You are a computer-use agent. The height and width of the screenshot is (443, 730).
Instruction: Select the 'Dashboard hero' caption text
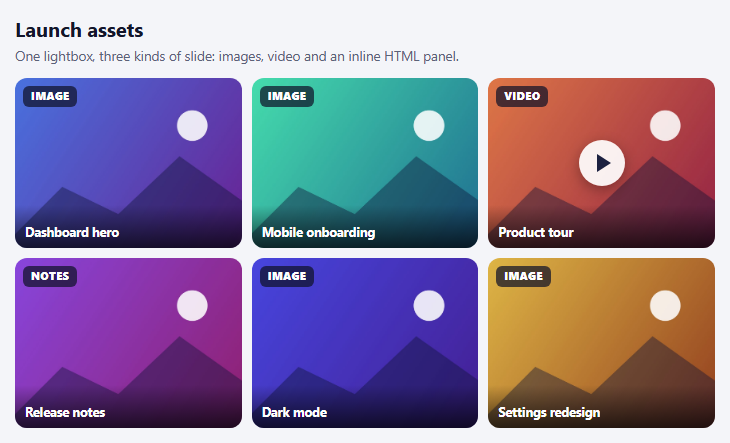pyautogui.click(x=72, y=232)
